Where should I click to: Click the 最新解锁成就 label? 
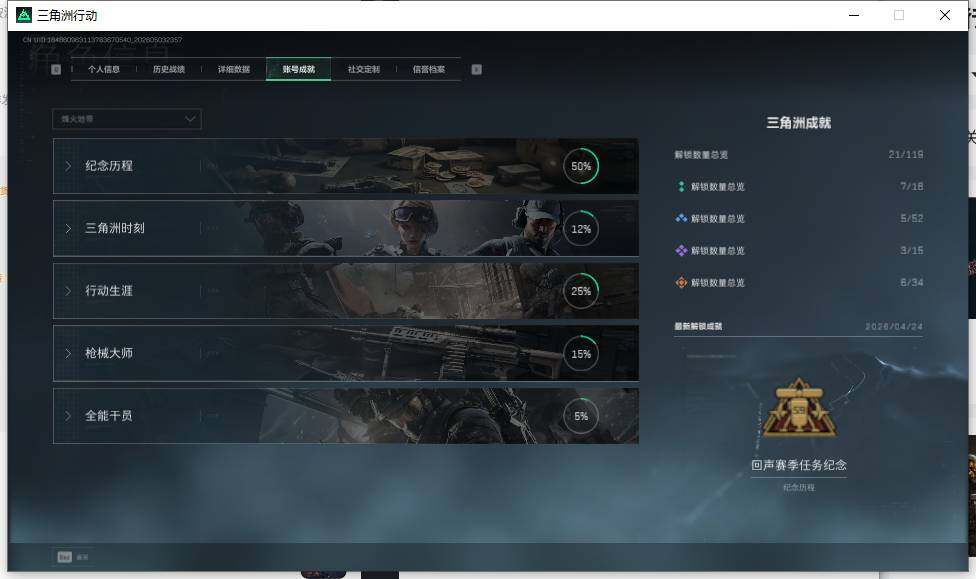698,326
